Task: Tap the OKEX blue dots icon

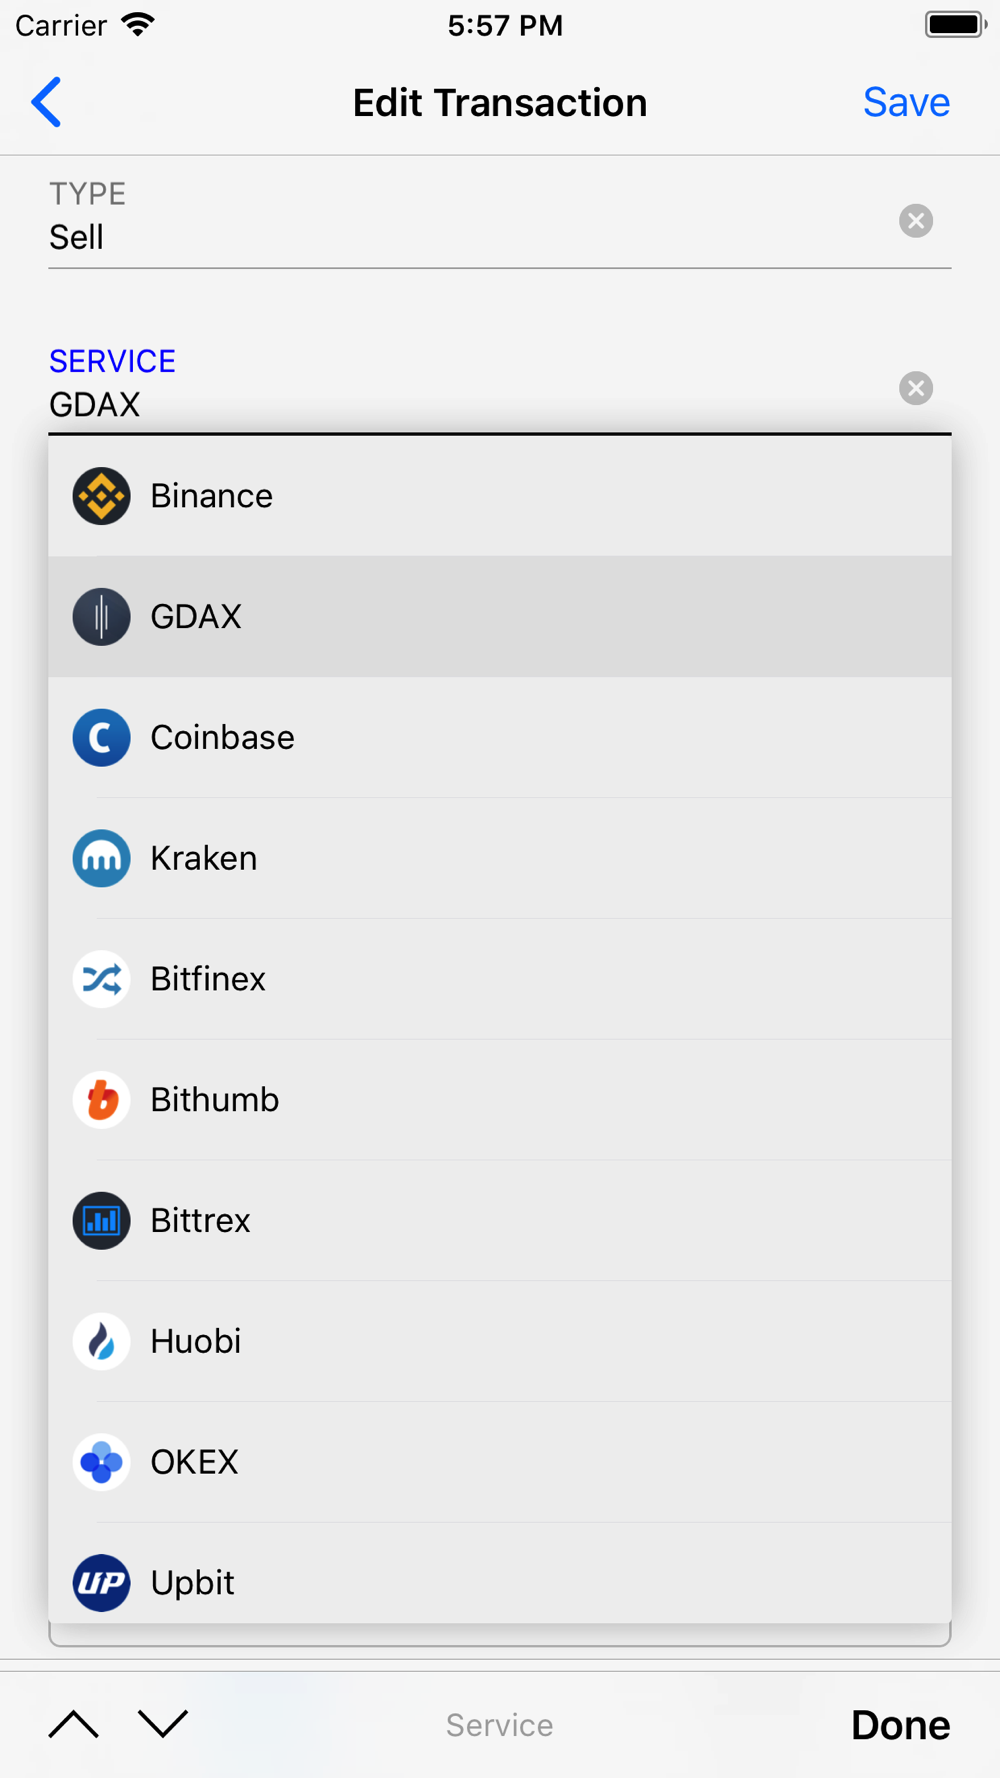Action: coord(101,1462)
